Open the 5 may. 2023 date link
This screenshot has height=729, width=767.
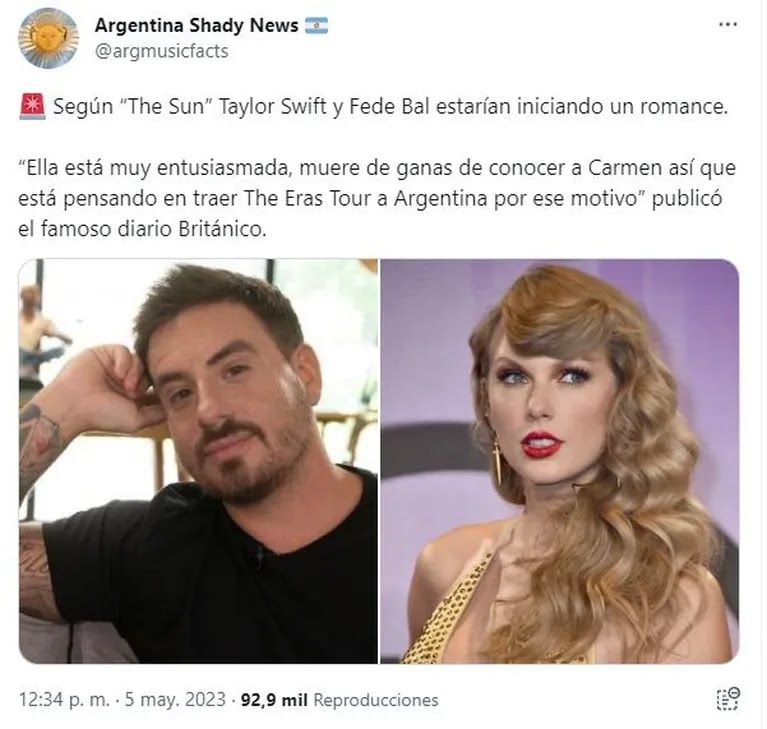175,699
